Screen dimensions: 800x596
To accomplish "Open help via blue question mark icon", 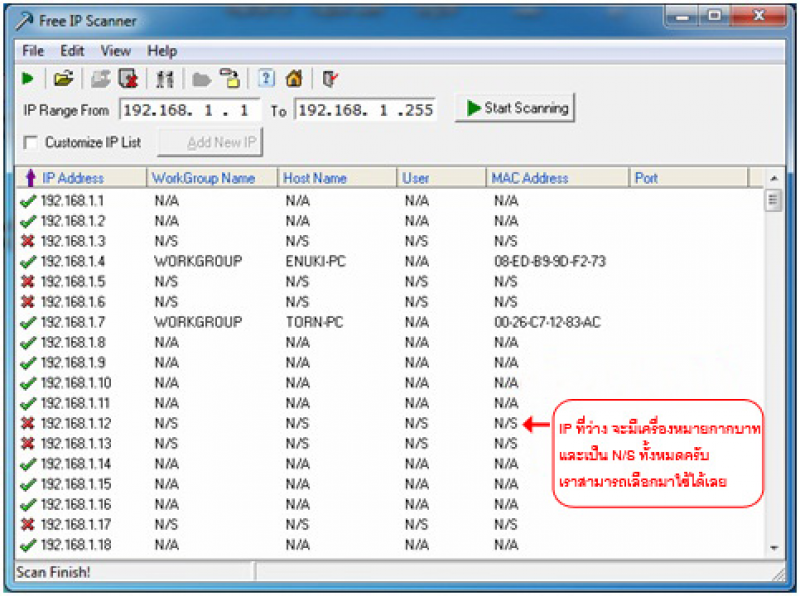I will pyautogui.click(x=266, y=79).
